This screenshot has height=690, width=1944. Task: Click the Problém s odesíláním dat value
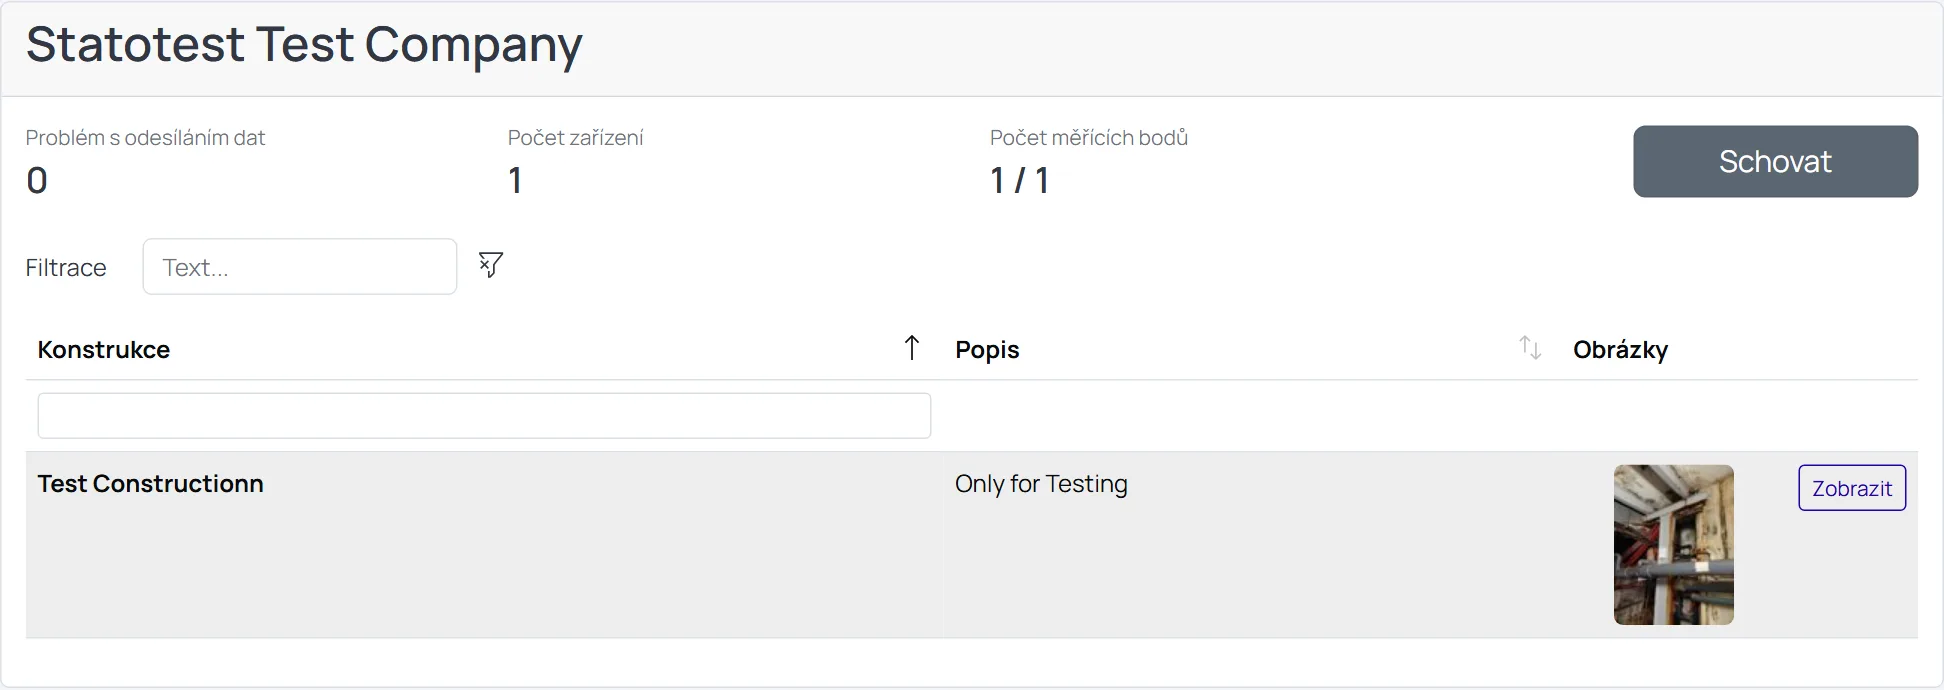tap(37, 180)
